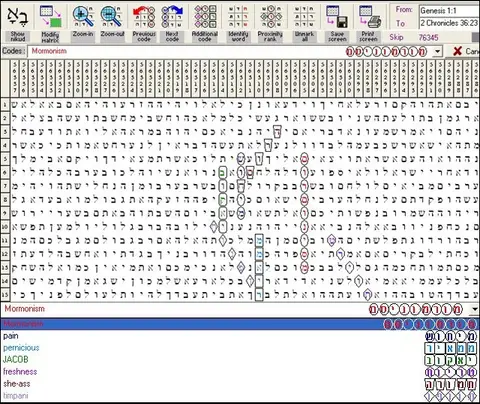Click the Zoom-out magnifier icon
Screen dimensions: 480x404
pyautogui.click(x=111, y=16)
